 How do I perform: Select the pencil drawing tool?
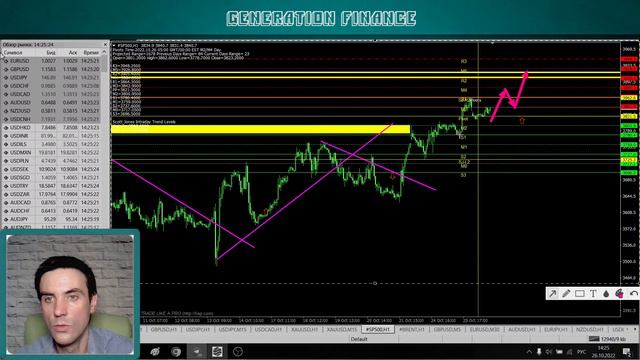click(x=566, y=293)
